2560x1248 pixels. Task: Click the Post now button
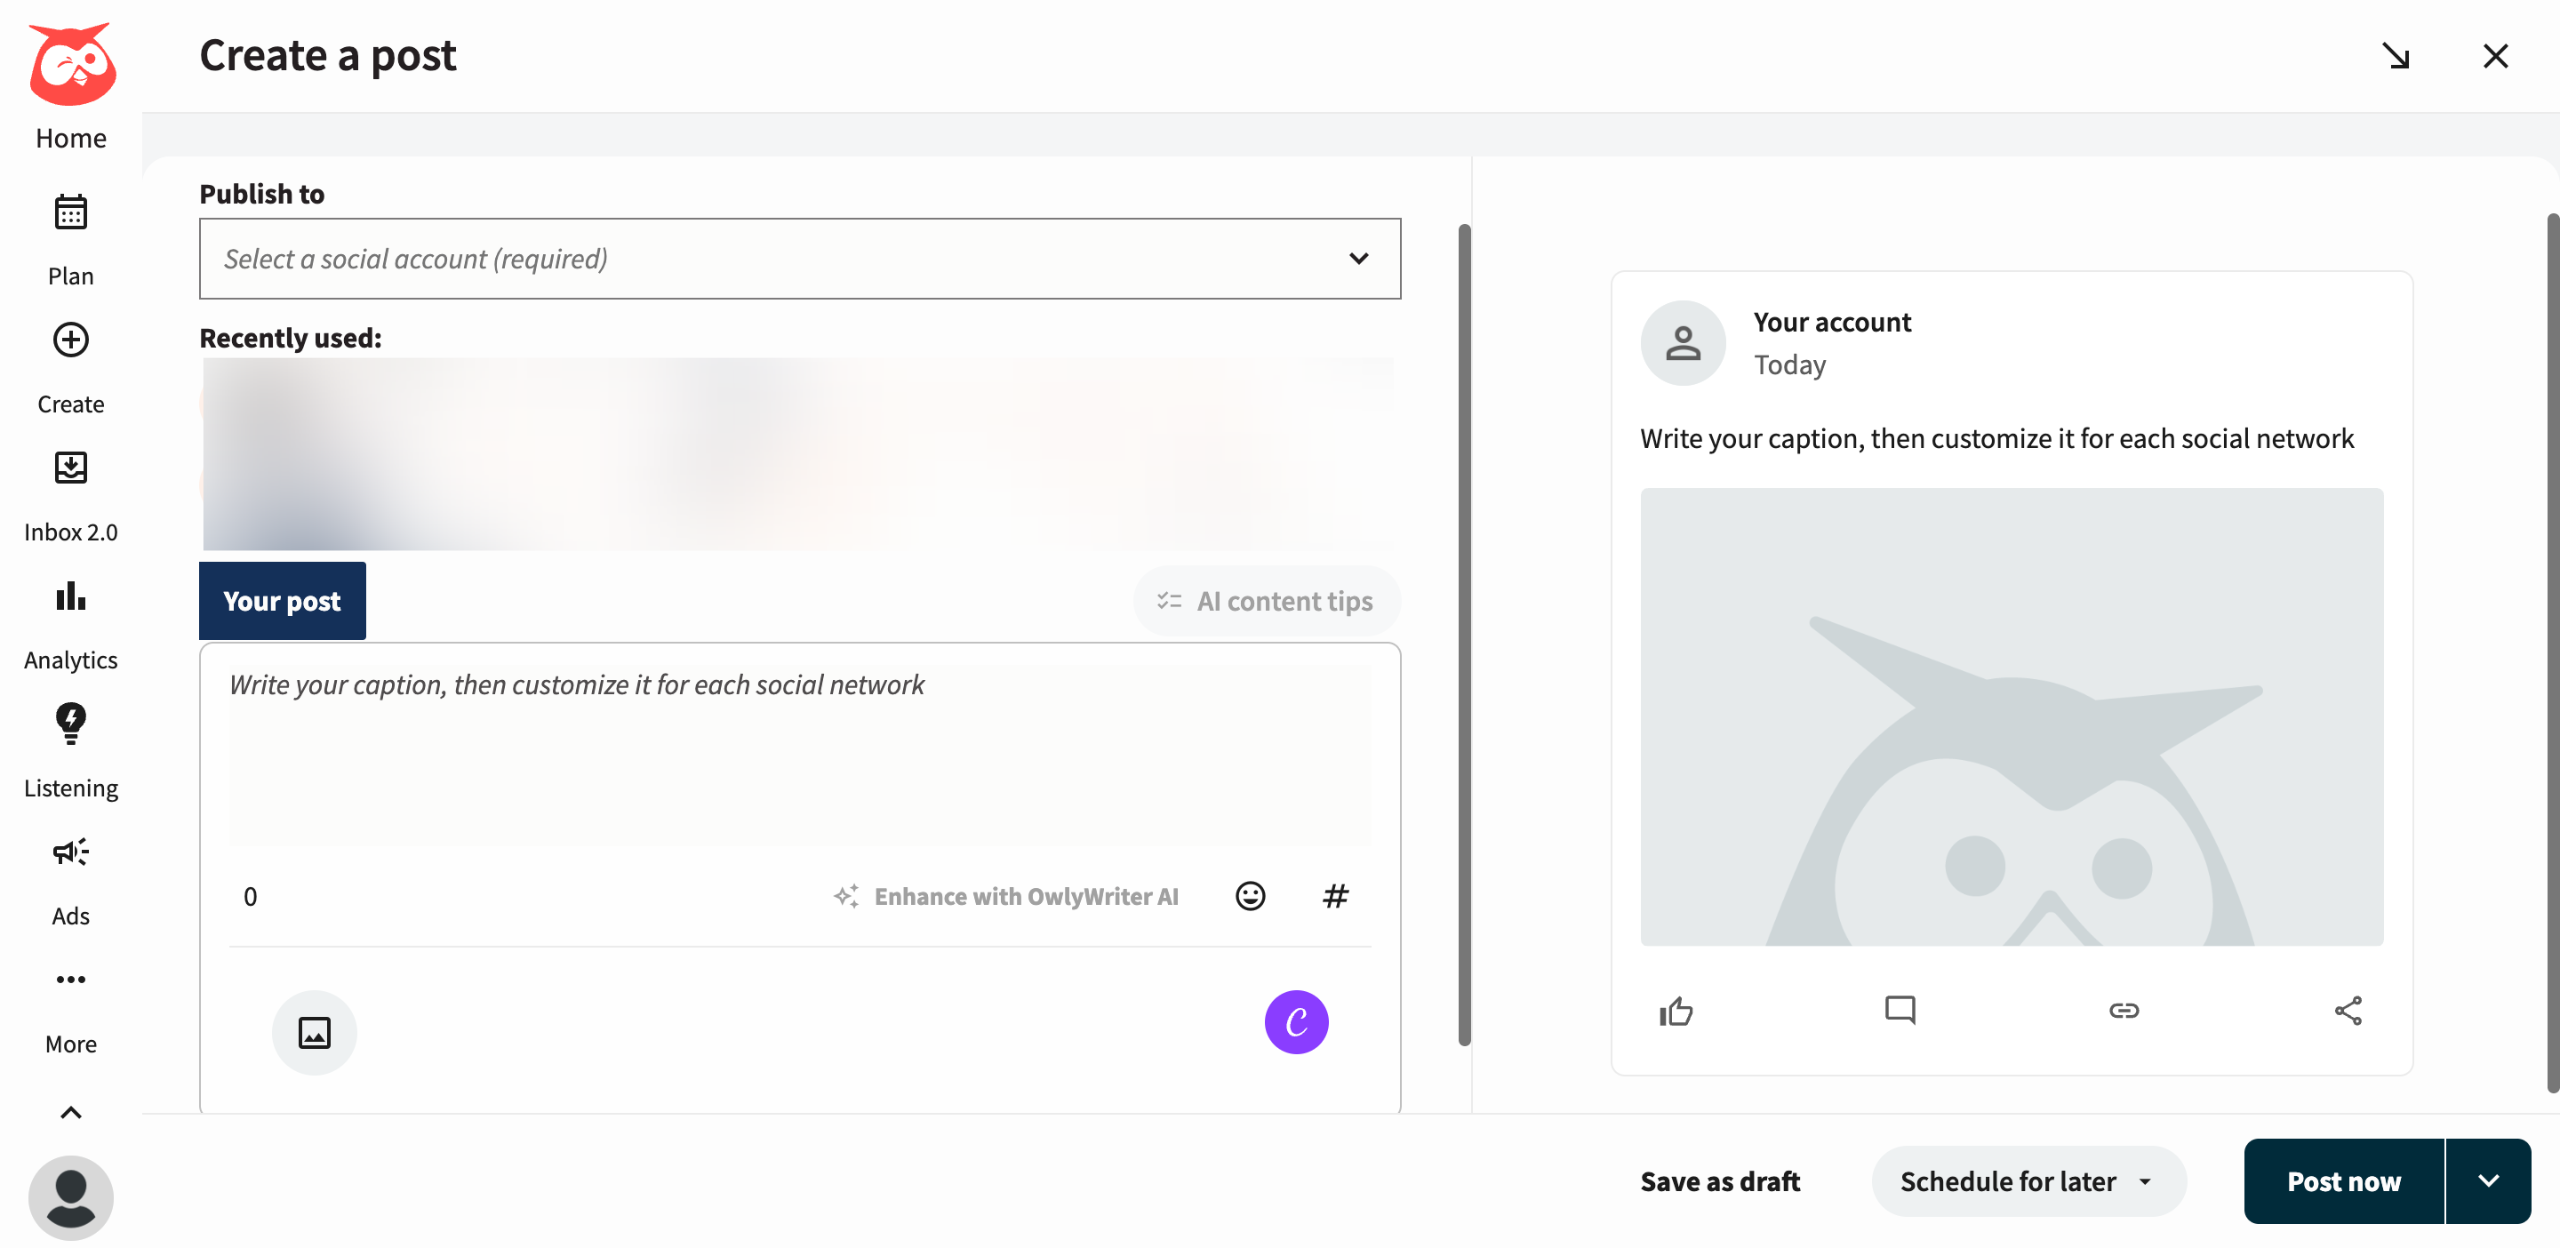point(2343,1181)
